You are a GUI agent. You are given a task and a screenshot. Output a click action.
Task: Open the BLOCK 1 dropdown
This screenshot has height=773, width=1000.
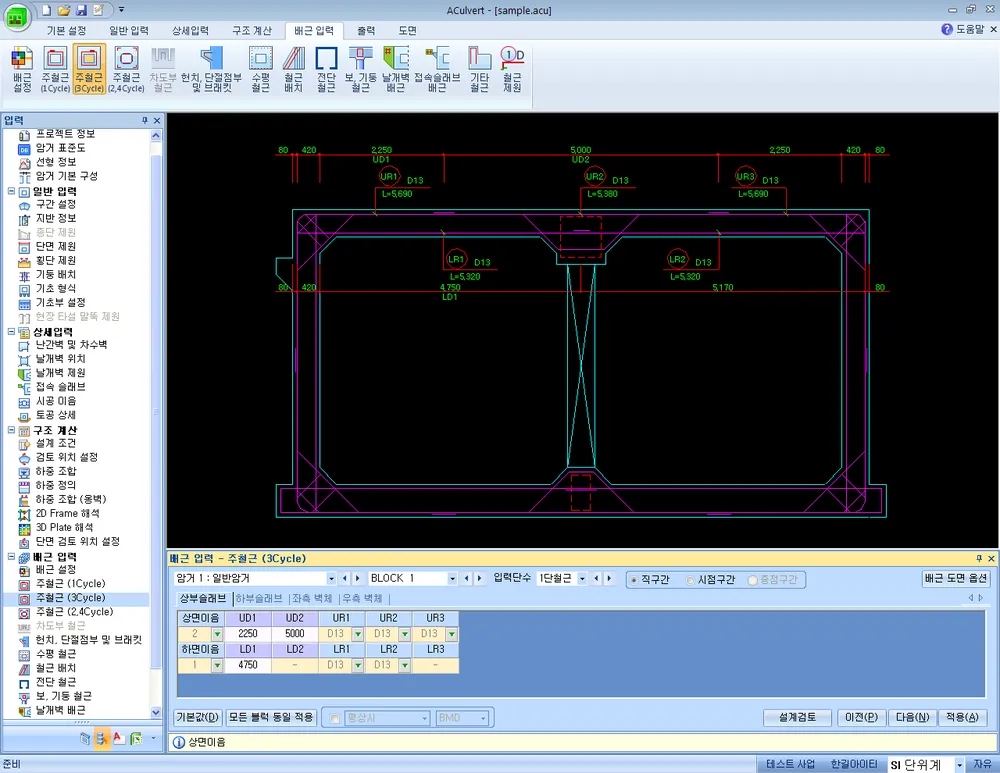pos(452,578)
